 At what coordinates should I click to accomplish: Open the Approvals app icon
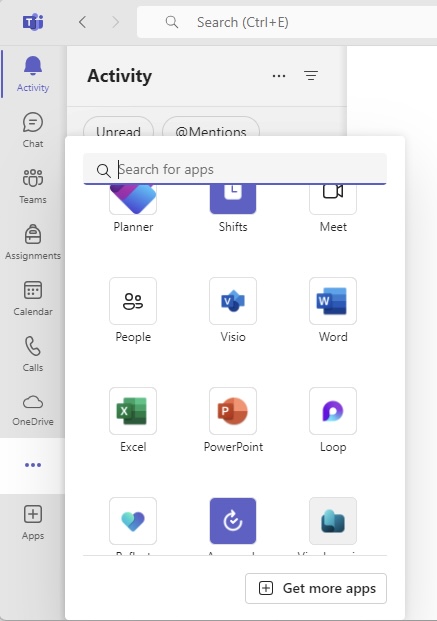point(233,521)
